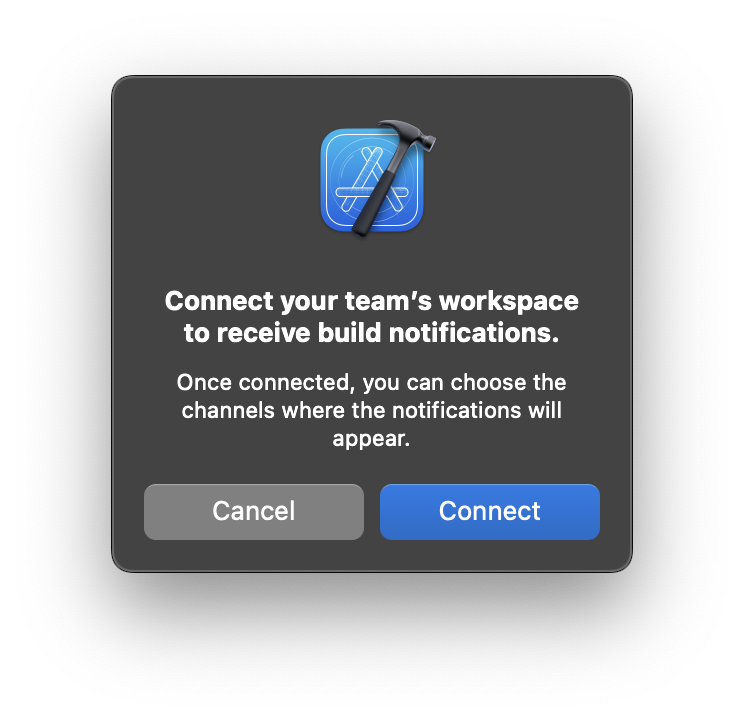Cancel the workspace connection dialog
Screen dimensions: 744x720
[x=254, y=512]
